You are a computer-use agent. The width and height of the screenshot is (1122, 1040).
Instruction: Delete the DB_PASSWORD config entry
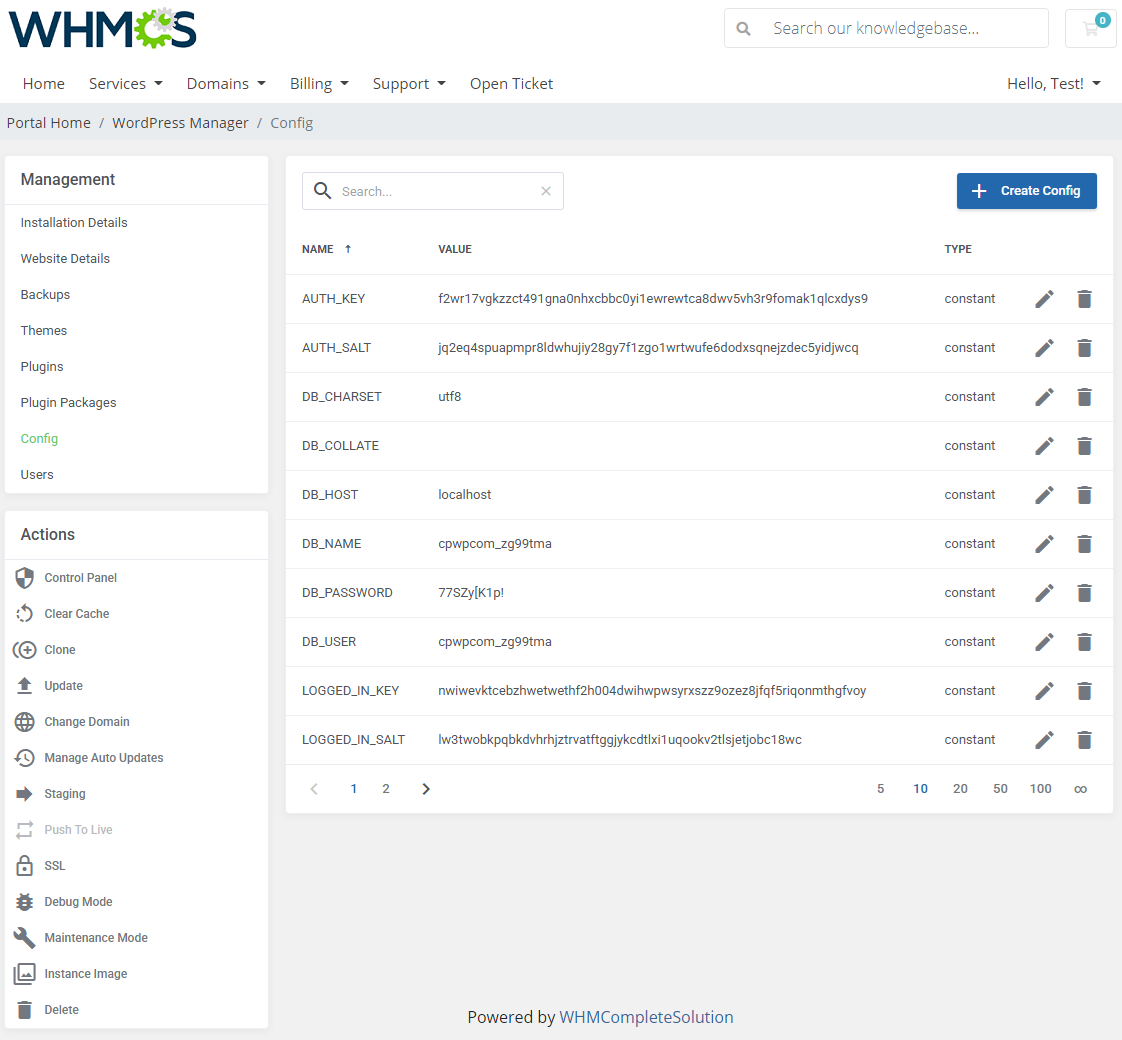click(1085, 593)
